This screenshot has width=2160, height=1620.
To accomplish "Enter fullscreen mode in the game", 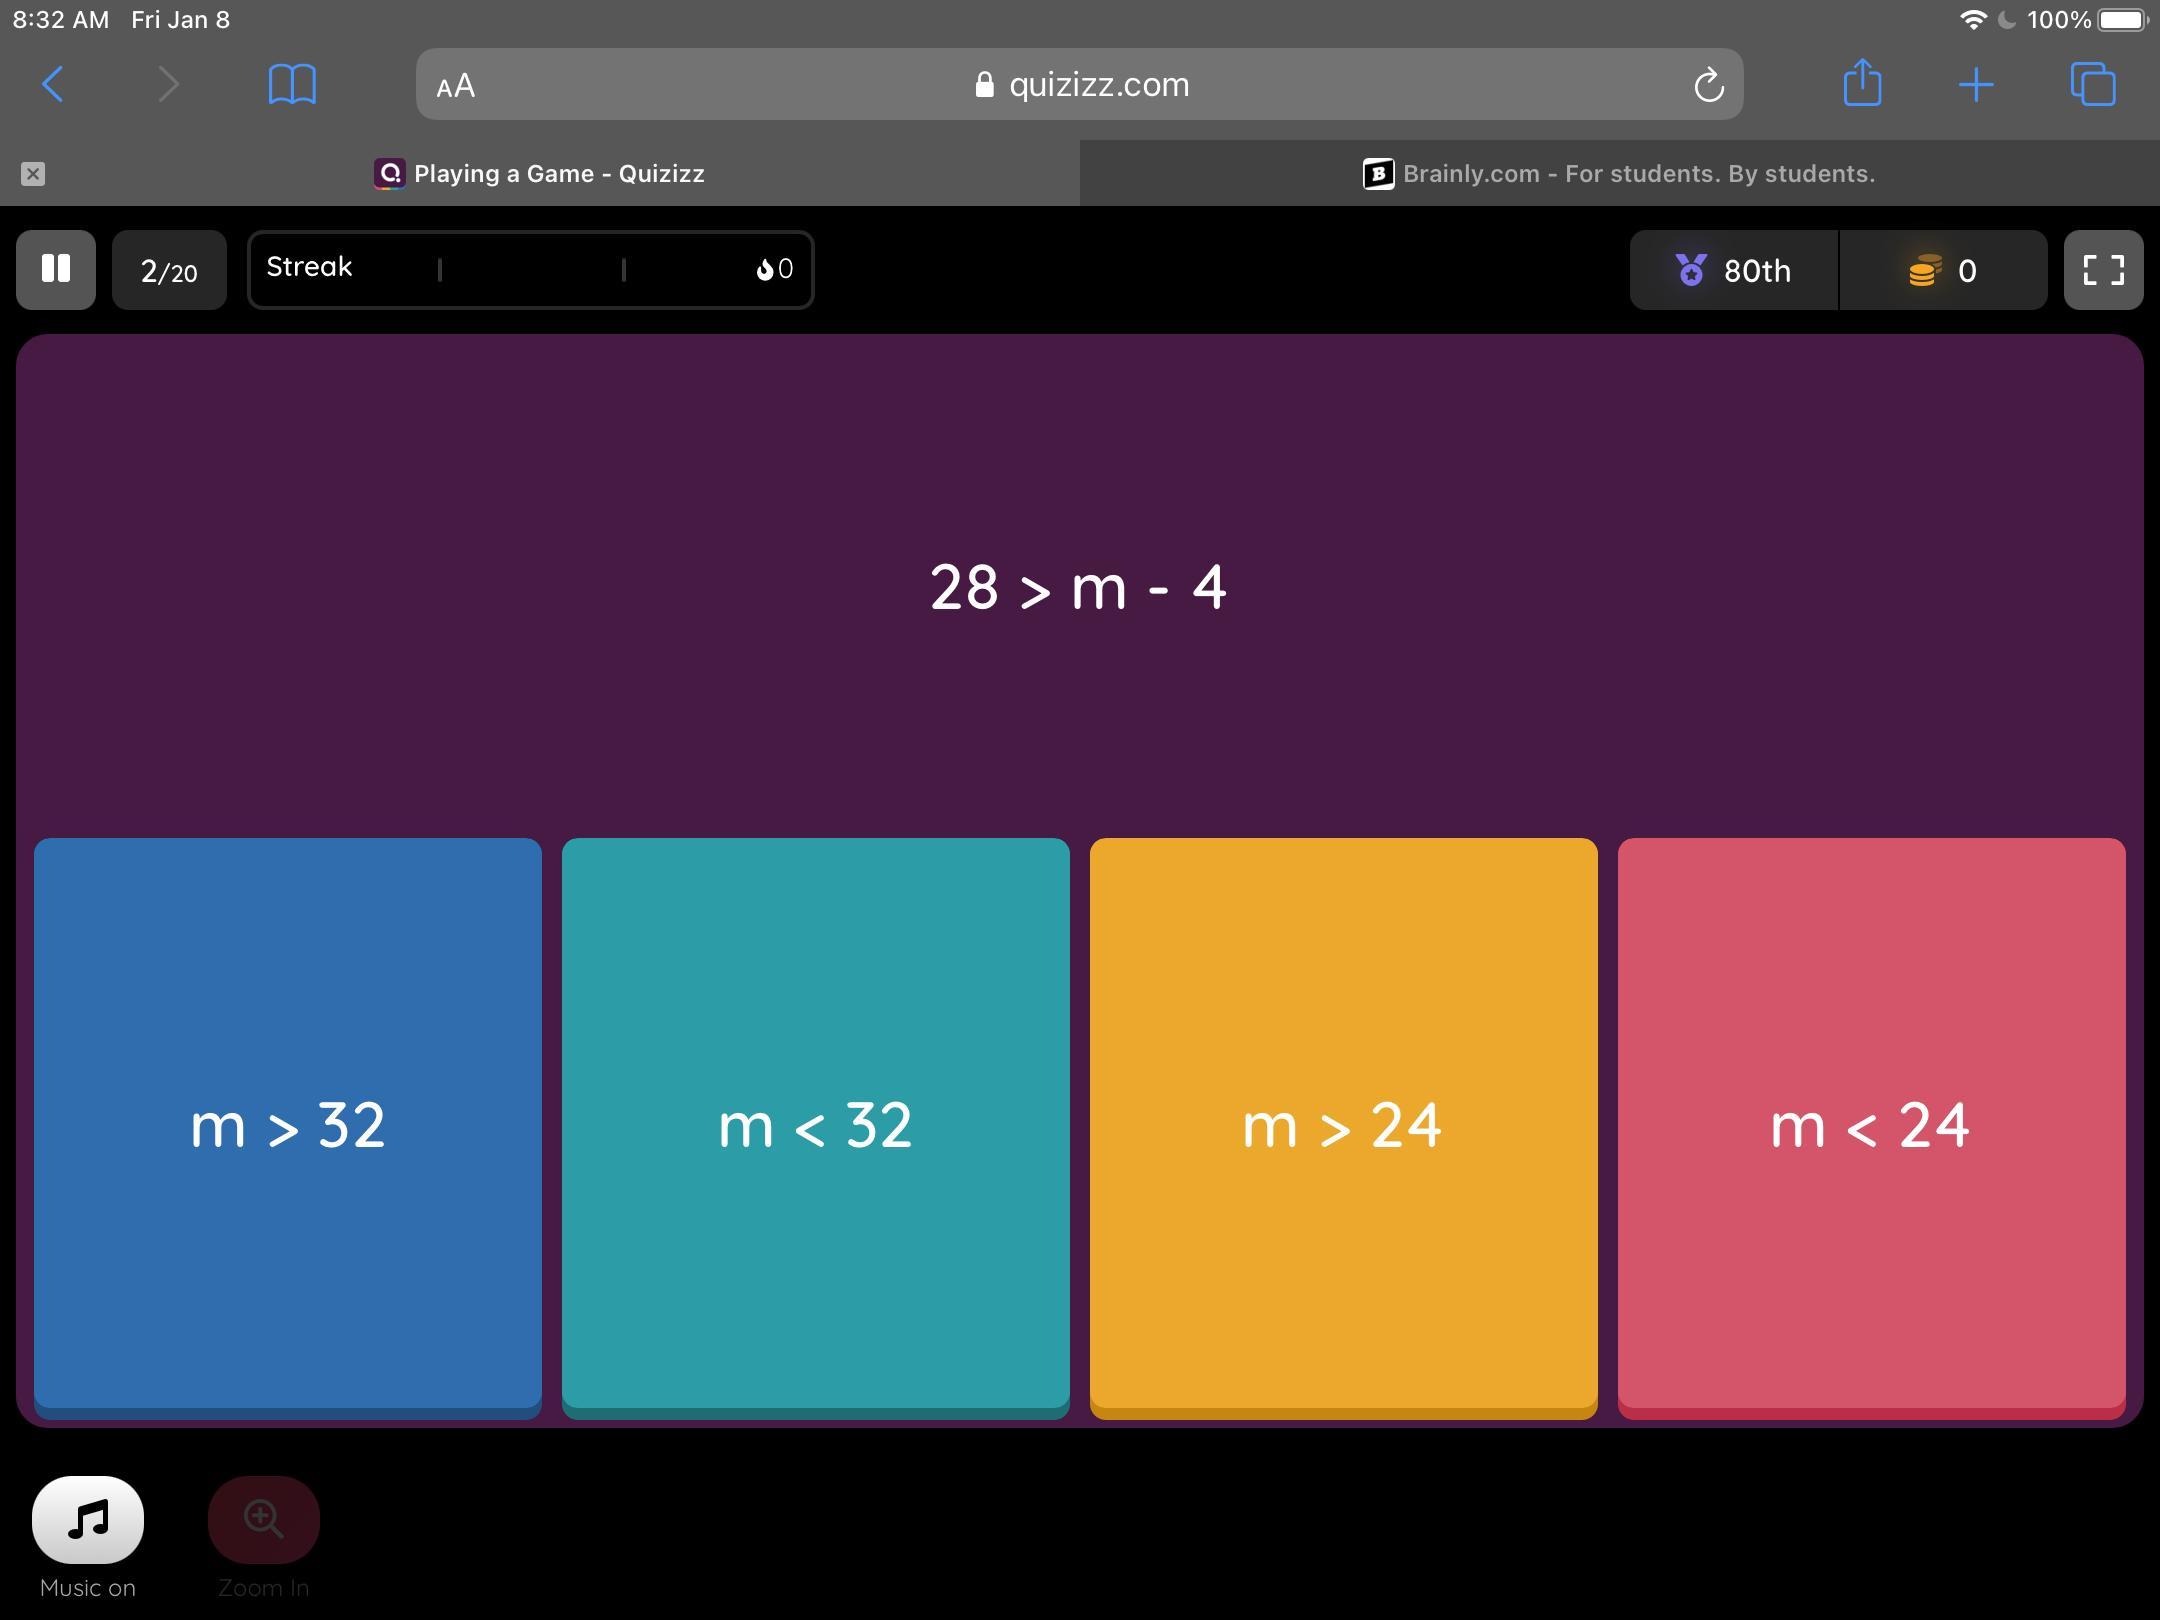I will pos(2103,269).
